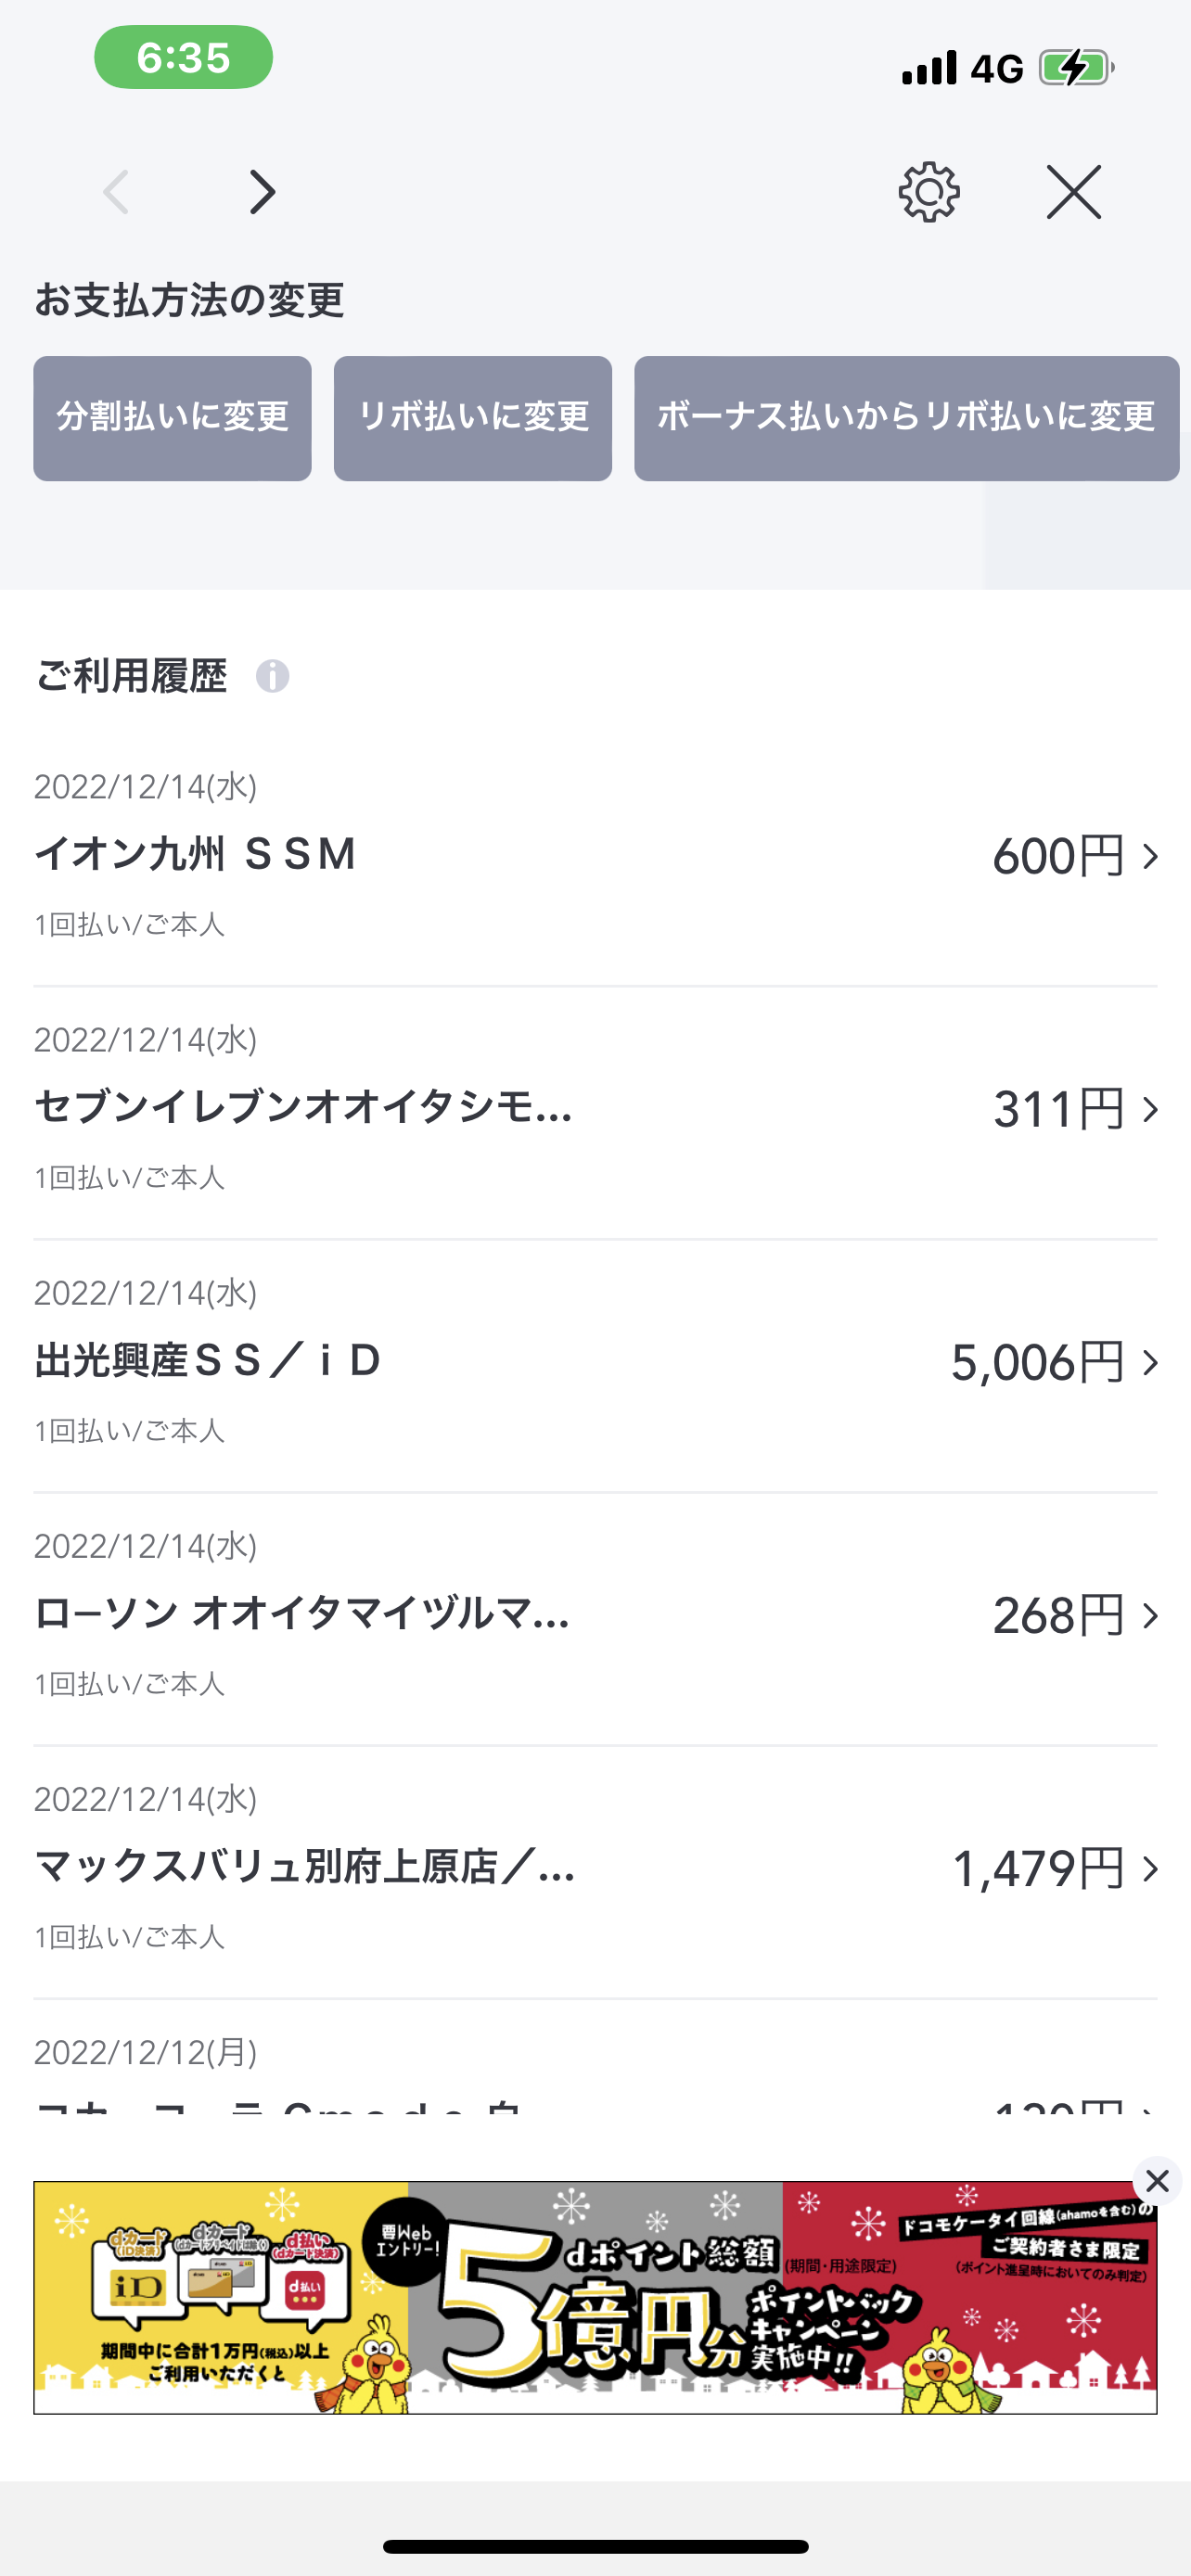Dismiss the campaign banner with its X
Screen dimensions: 1191x2576
pyautogui.click(x=1157, y=2180)
